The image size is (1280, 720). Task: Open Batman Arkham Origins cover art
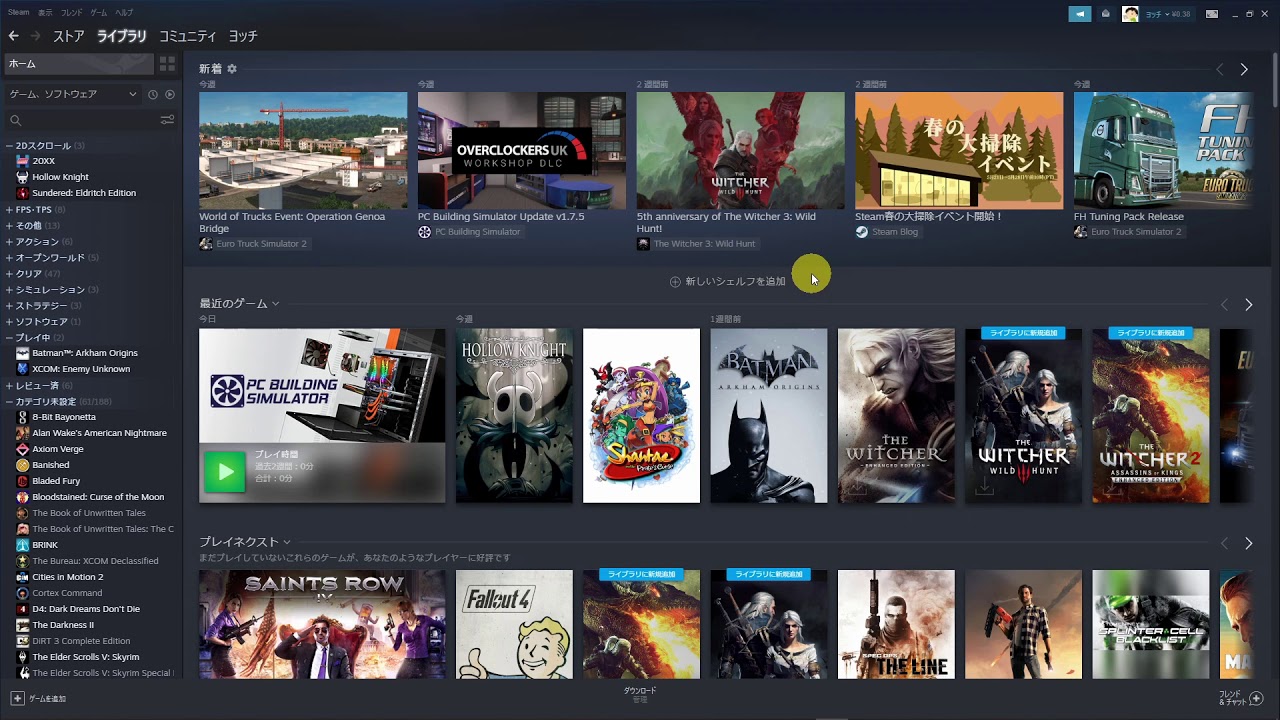(x=768, y=416)
